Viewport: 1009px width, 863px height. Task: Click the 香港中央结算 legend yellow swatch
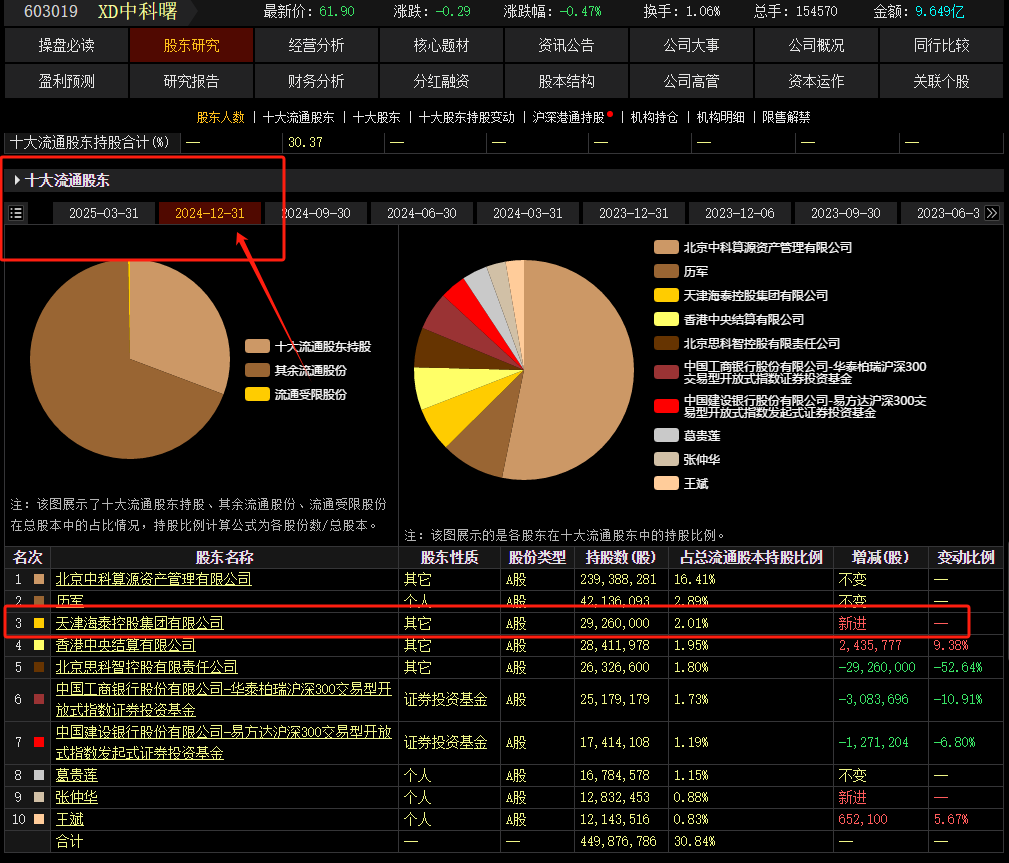[666, 319]
